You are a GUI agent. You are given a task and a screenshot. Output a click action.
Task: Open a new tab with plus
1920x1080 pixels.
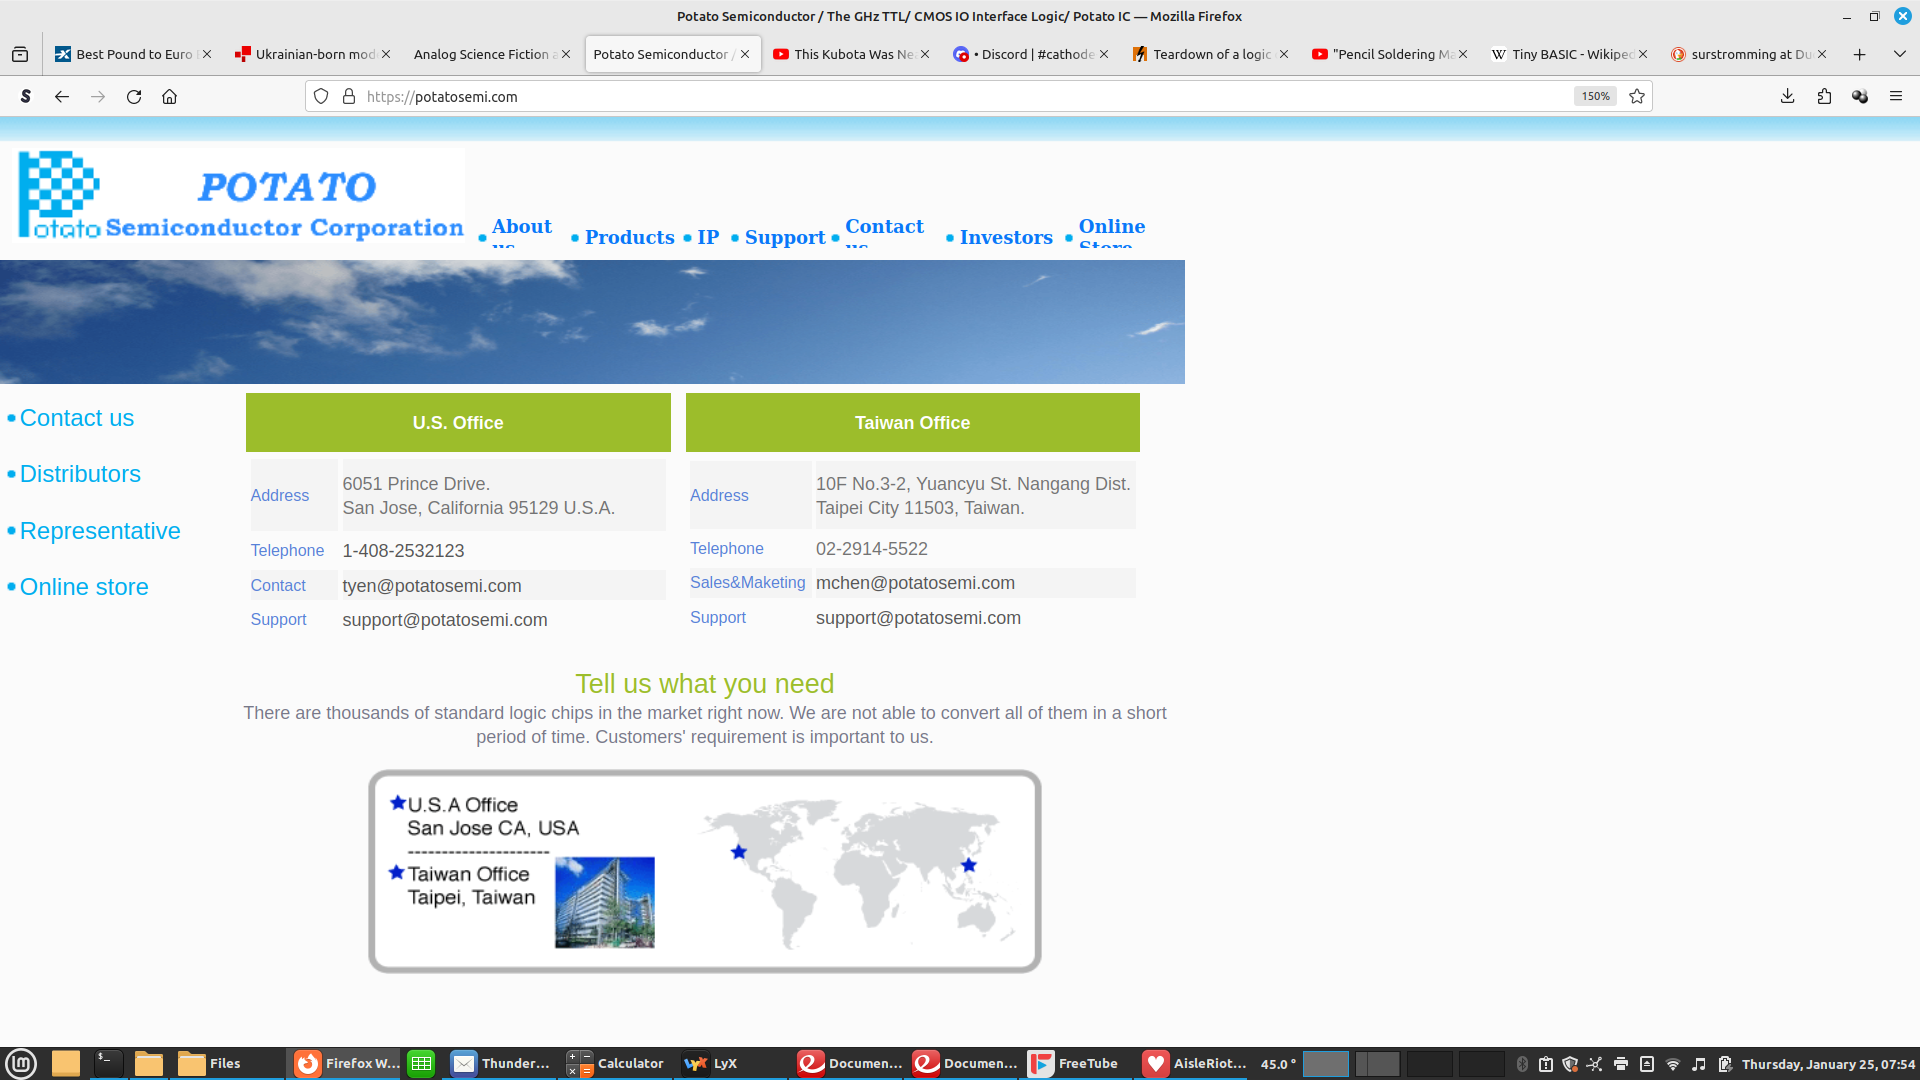click(x=1859, y=54)
